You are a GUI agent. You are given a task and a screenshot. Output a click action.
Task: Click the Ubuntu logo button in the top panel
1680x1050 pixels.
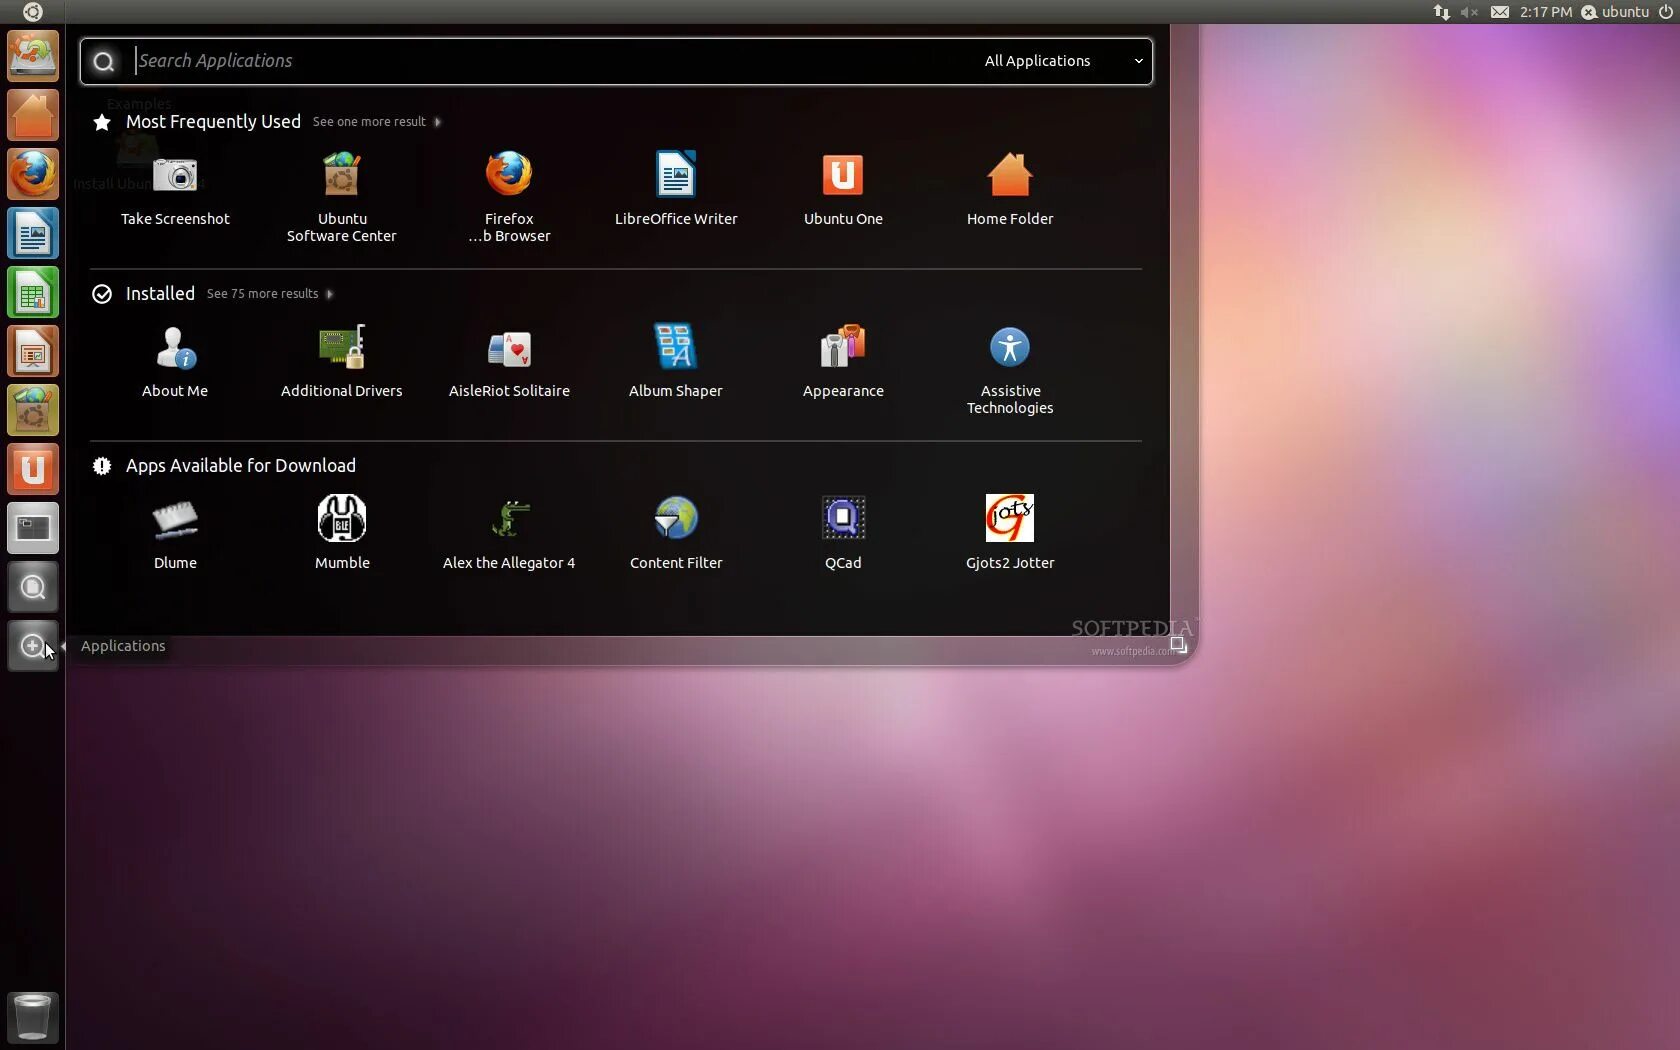pos(32,12)
